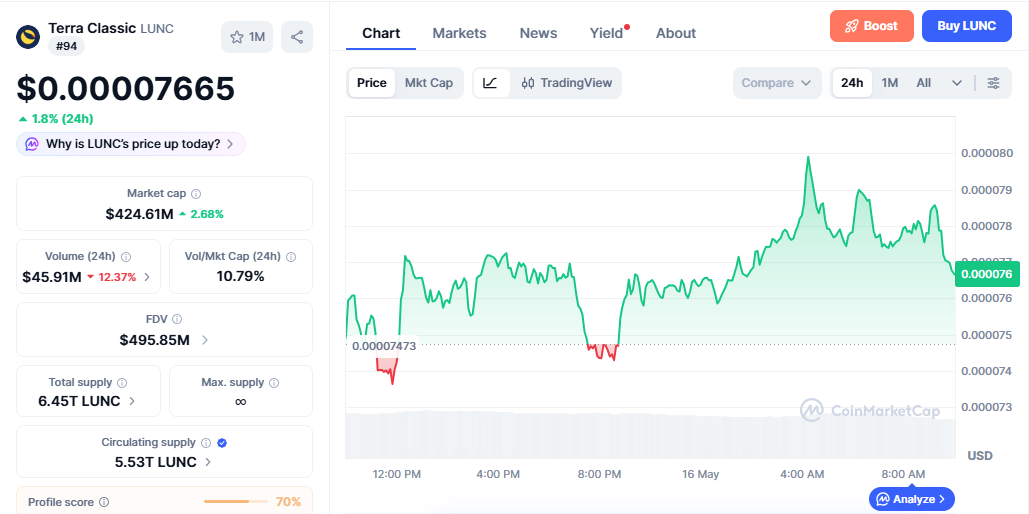Click the 5.53T LUNC circulating supply value
1029x514 pixels.
pos(156,462)
